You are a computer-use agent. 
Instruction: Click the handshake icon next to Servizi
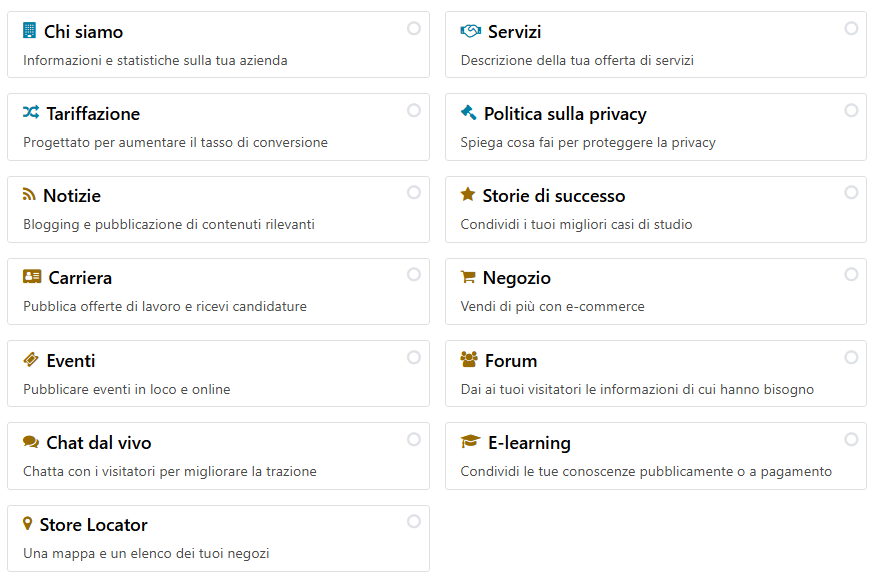tap(470, 31)
